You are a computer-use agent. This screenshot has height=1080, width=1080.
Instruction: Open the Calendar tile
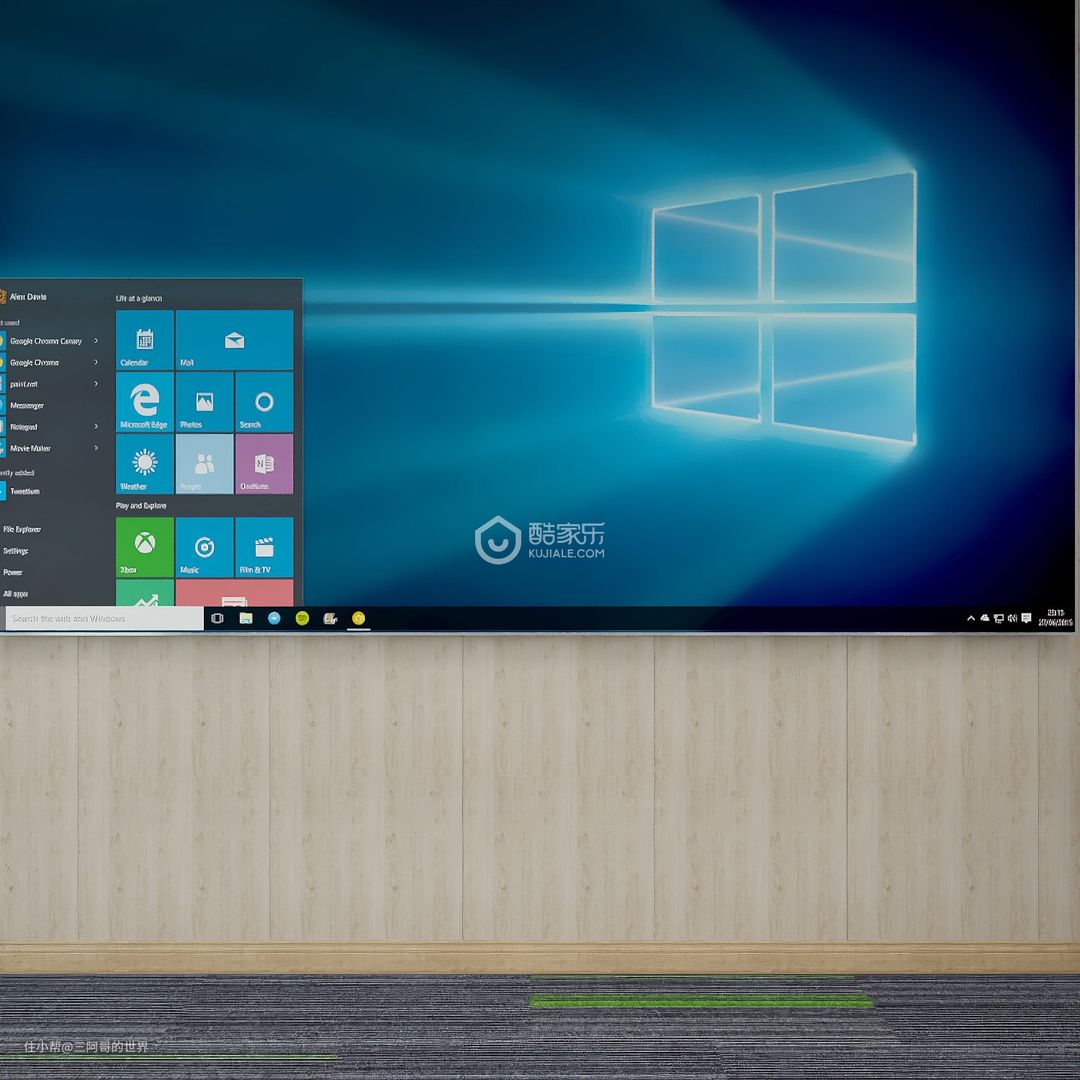[x=145, y=340]
